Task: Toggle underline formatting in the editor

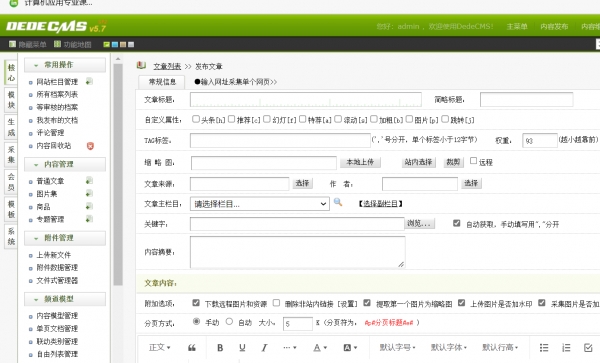Action: (x=242, y=347)
